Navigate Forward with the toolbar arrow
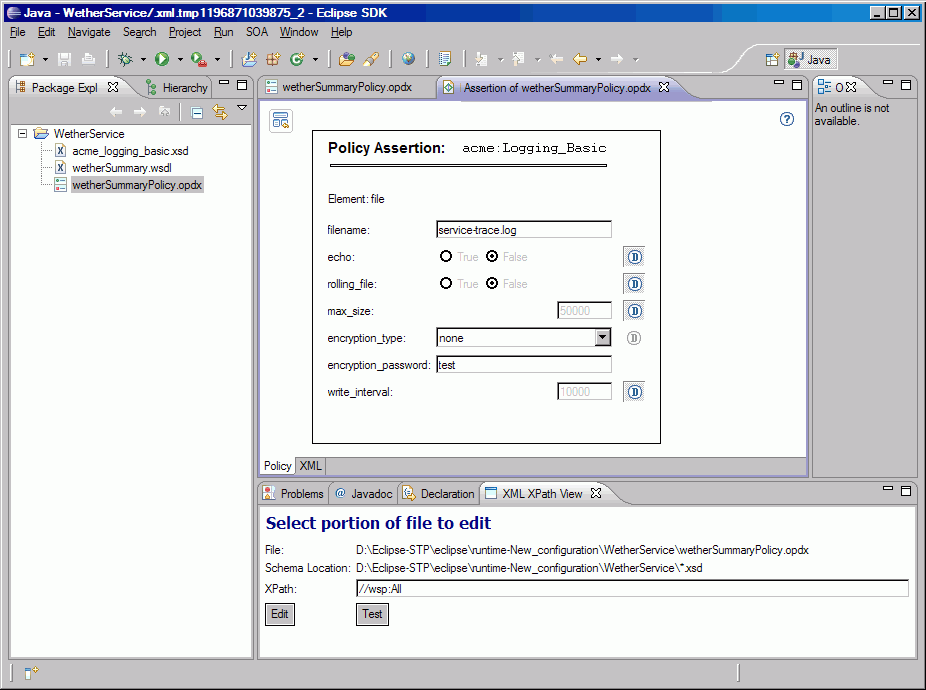Image resolution: width=926 pixels, height=690 pixels. pyautogui.click(x=617, y=59)
